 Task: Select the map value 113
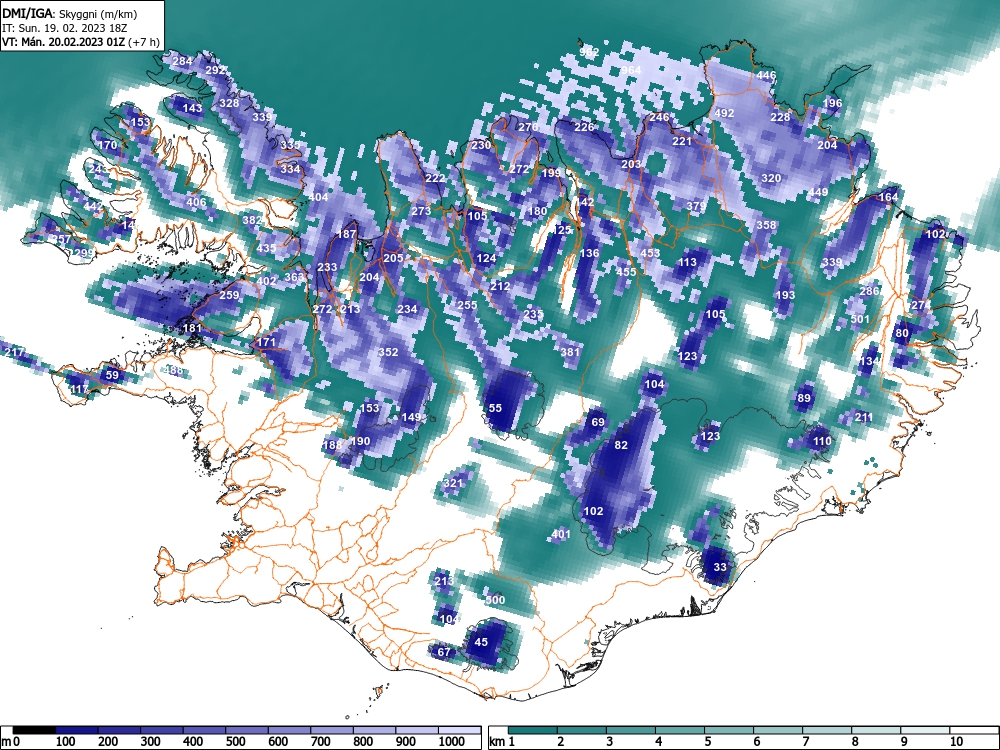click(x=687, y=262)
